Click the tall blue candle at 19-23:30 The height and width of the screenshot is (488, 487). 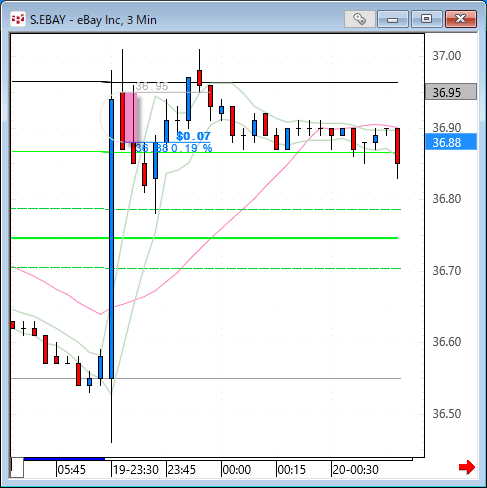click(111, 239)
